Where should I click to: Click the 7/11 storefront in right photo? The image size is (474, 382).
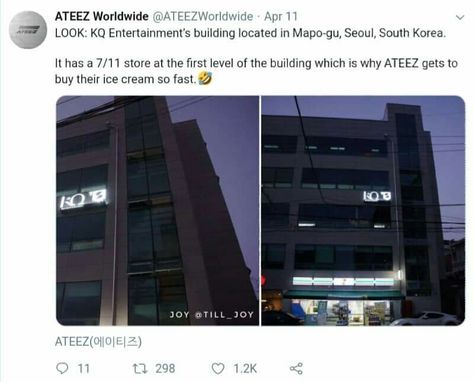(342, 298)
